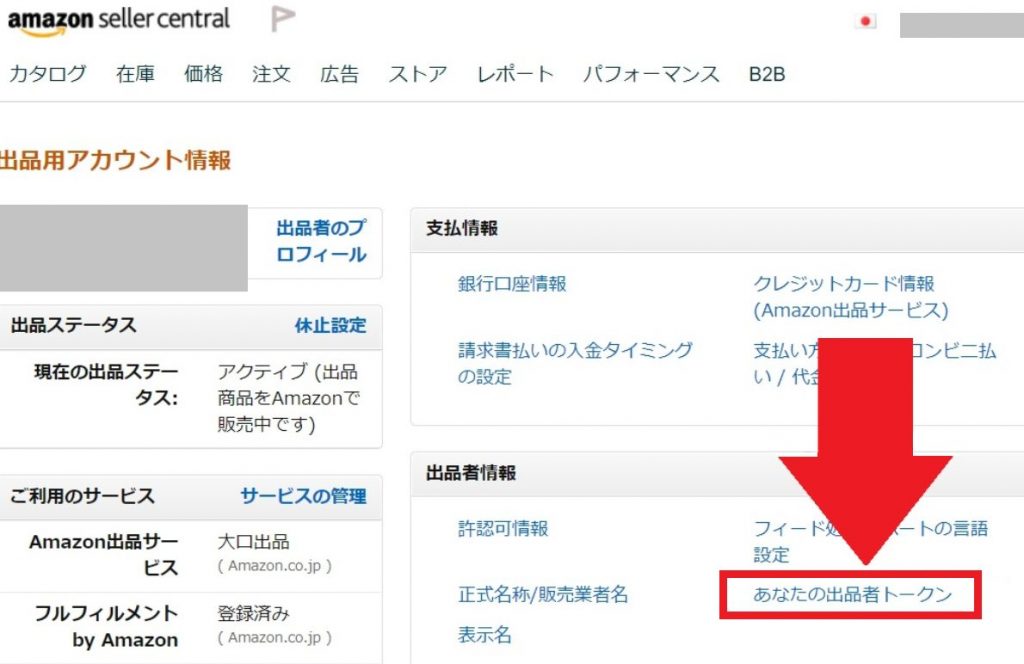Click the 出品用アカウント情報 page heading
This screenshot has width=1024, height=664.
pyautogui.click(x=116, y=161)
